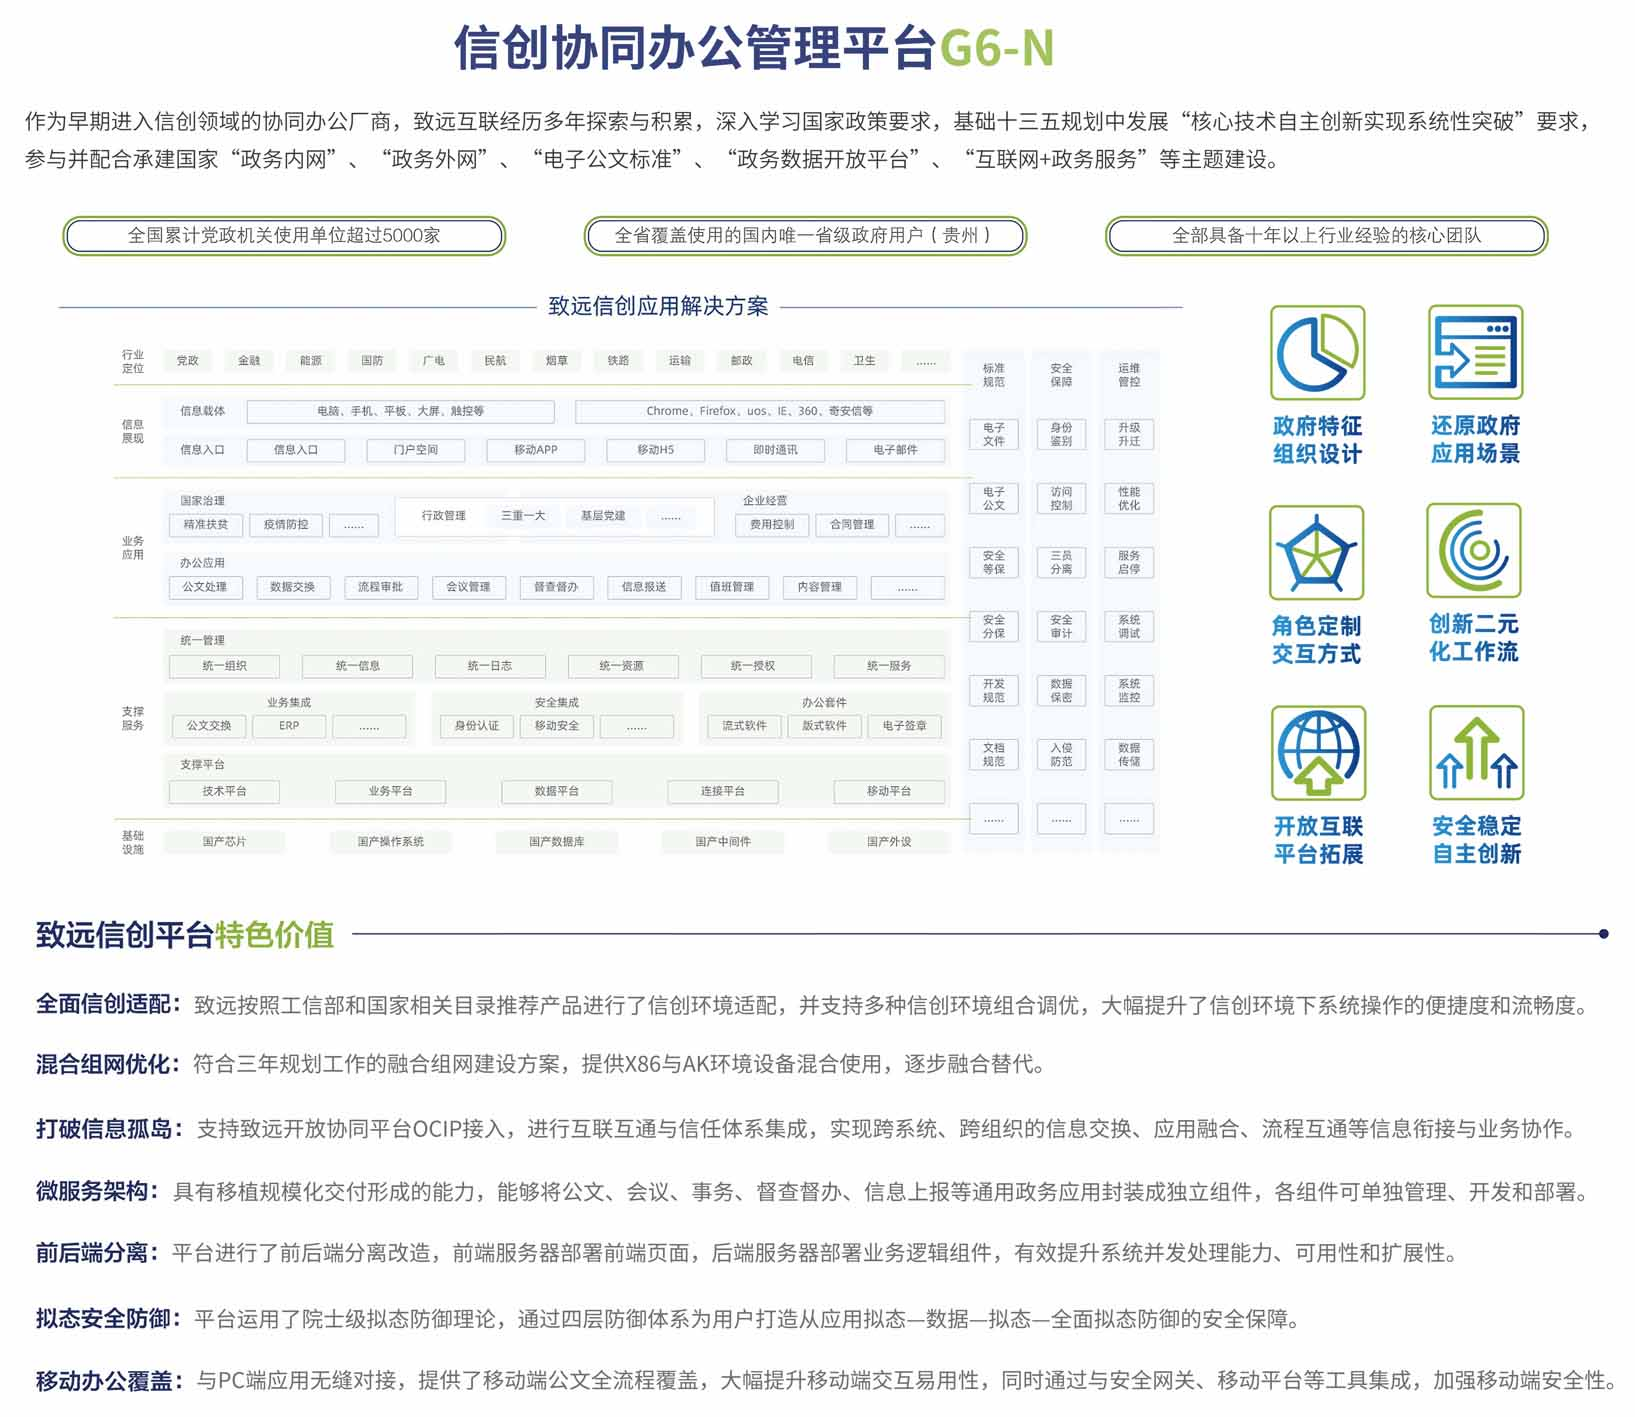Image resolution: width=1635 pixels, height=1417 pixels.
Task: Click the 流式软件 box
Action: (745, 726)
